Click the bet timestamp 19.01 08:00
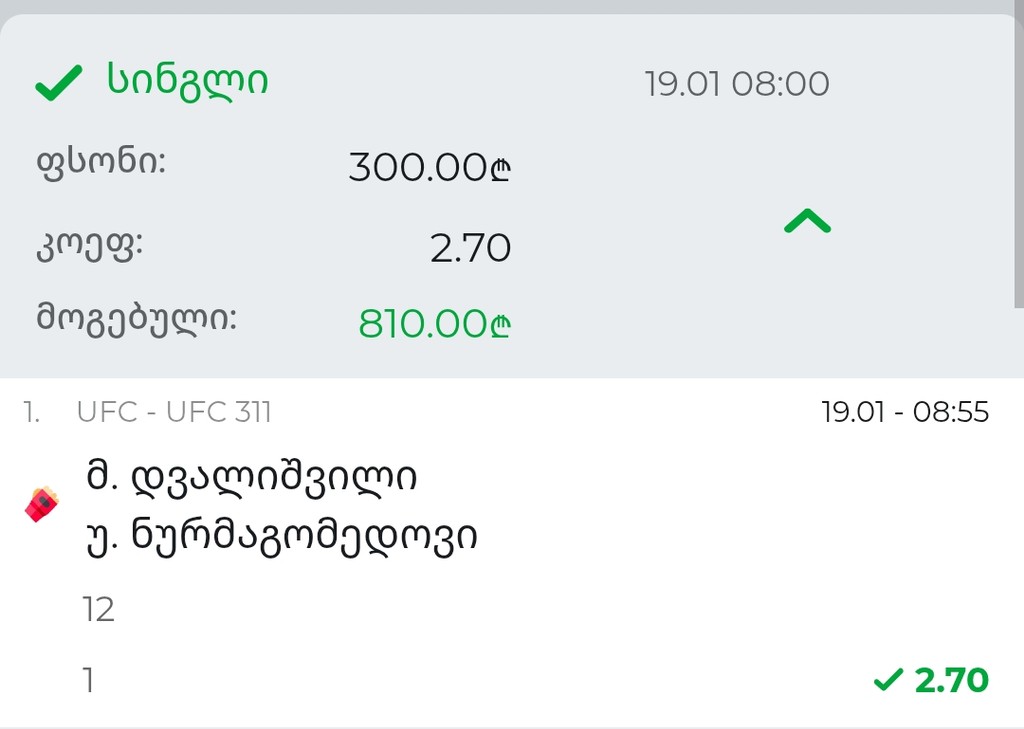1024x729 pixels. pos(737,84)
